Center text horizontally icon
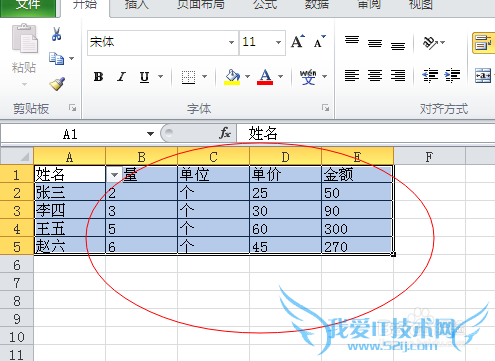495x361 pixels. point(375,76)
